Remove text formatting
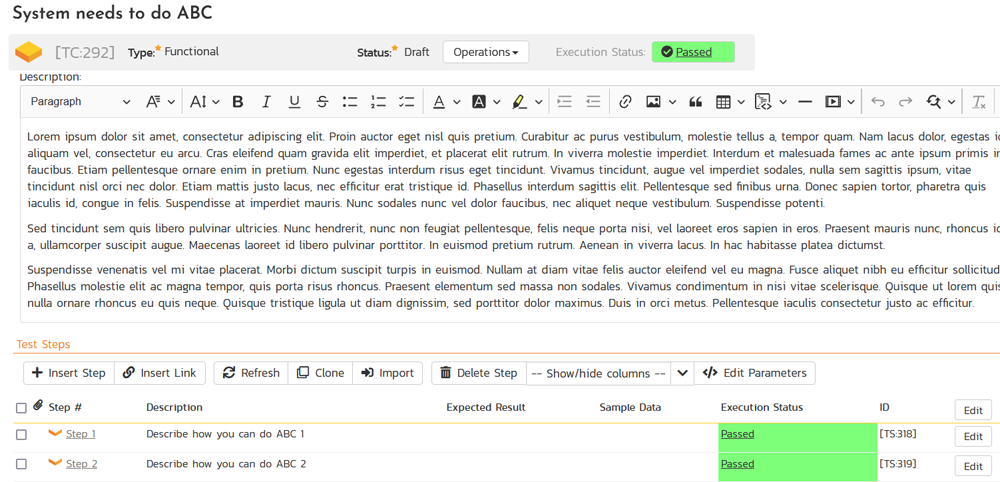1000x482 pixels. [978, 102]
